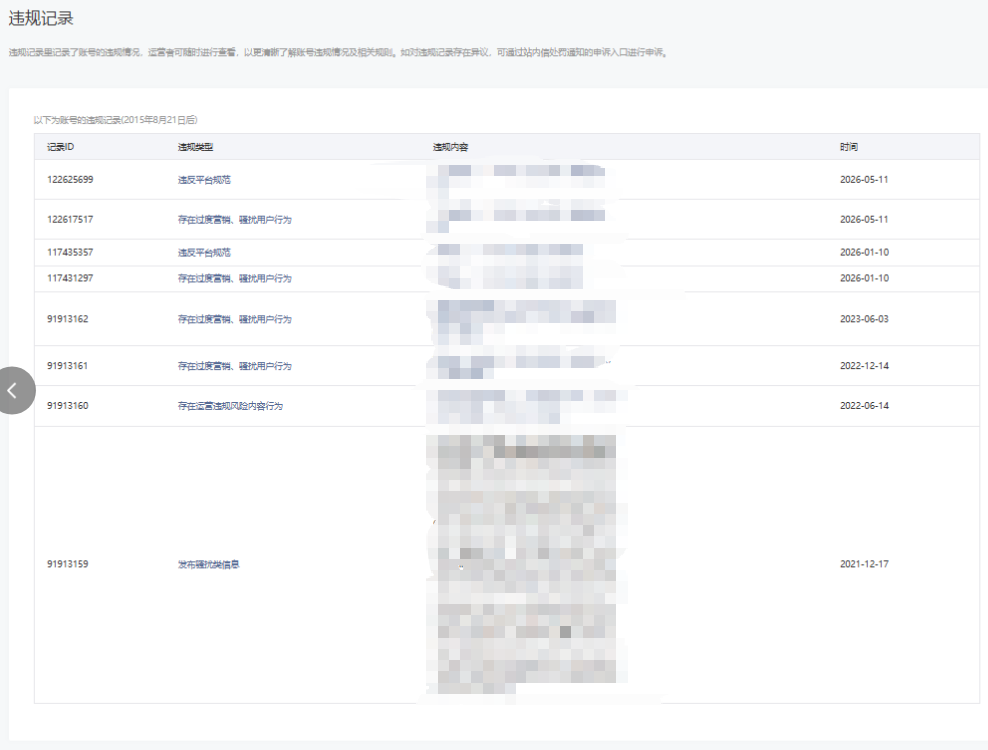This screenshot has height=750, width=988.
Task: Open violation type link for record 91913161
Action: pos(234,366)
